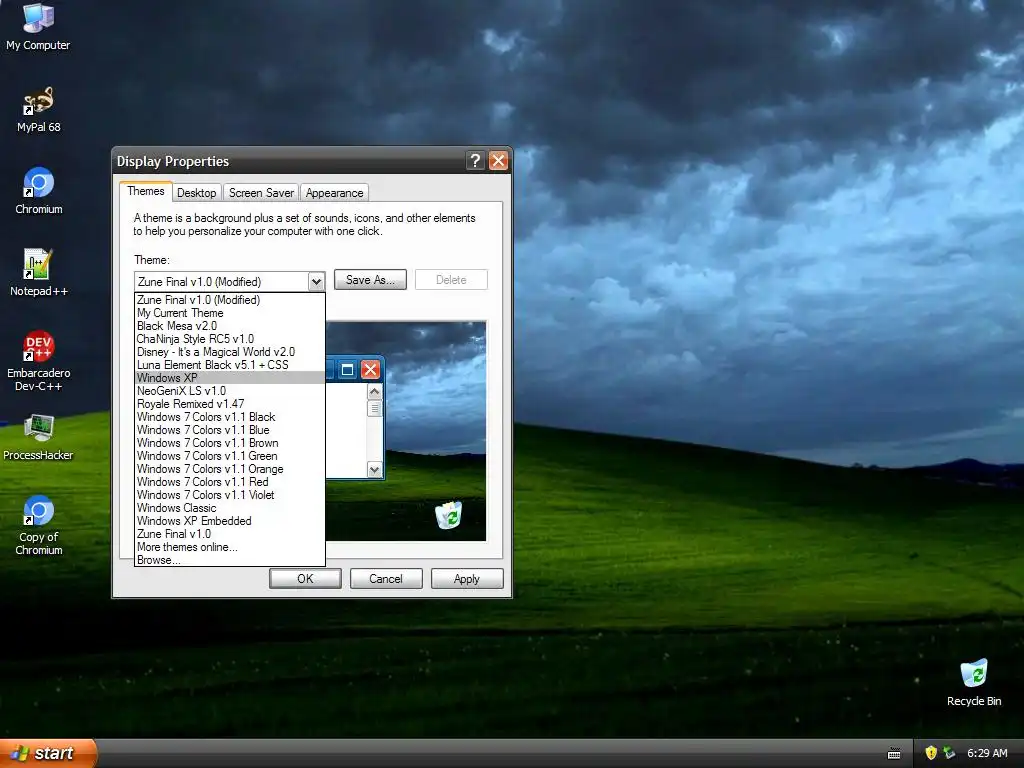
Task: Choose Black Mesa v2.0 theme
Action: coord(230,326)
